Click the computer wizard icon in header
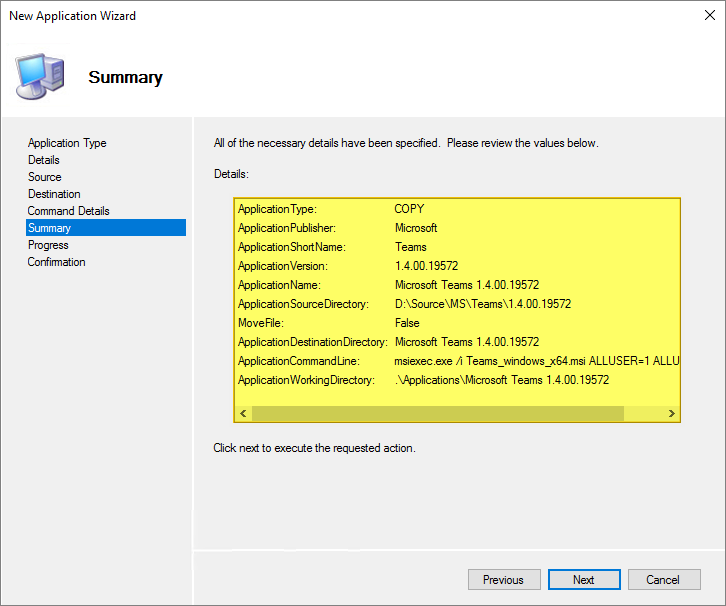The width and height of the screenshot is (726, 606). point(41,75)
